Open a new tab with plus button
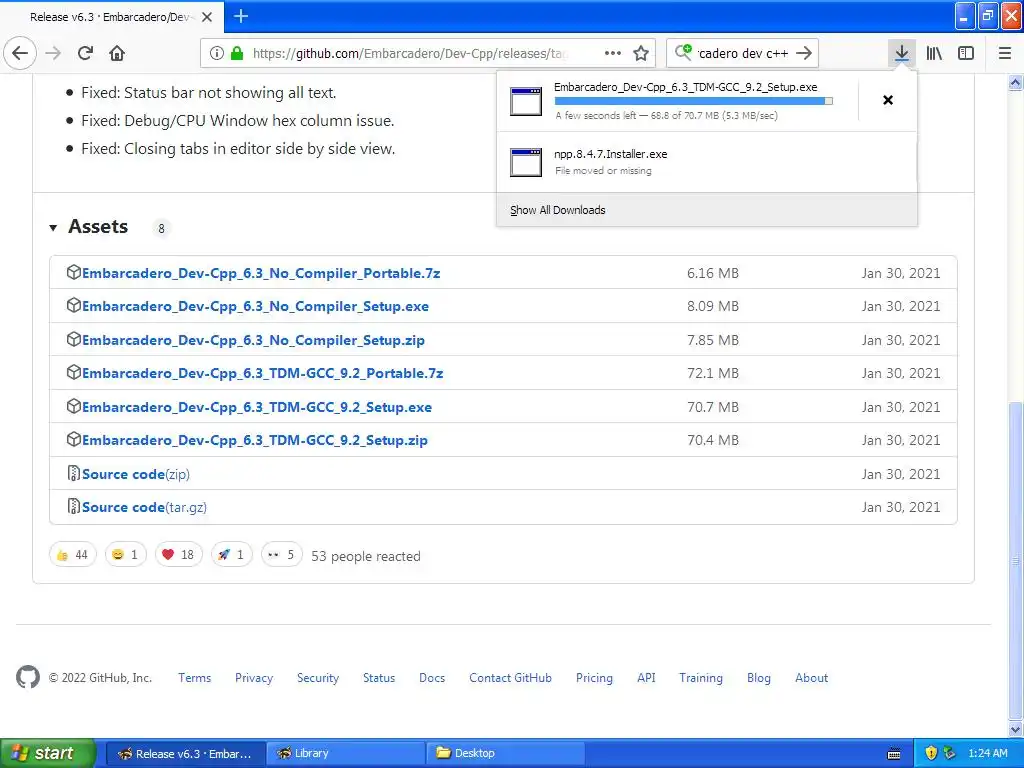This screenshot has height=768, width=1024. [241, 16]
